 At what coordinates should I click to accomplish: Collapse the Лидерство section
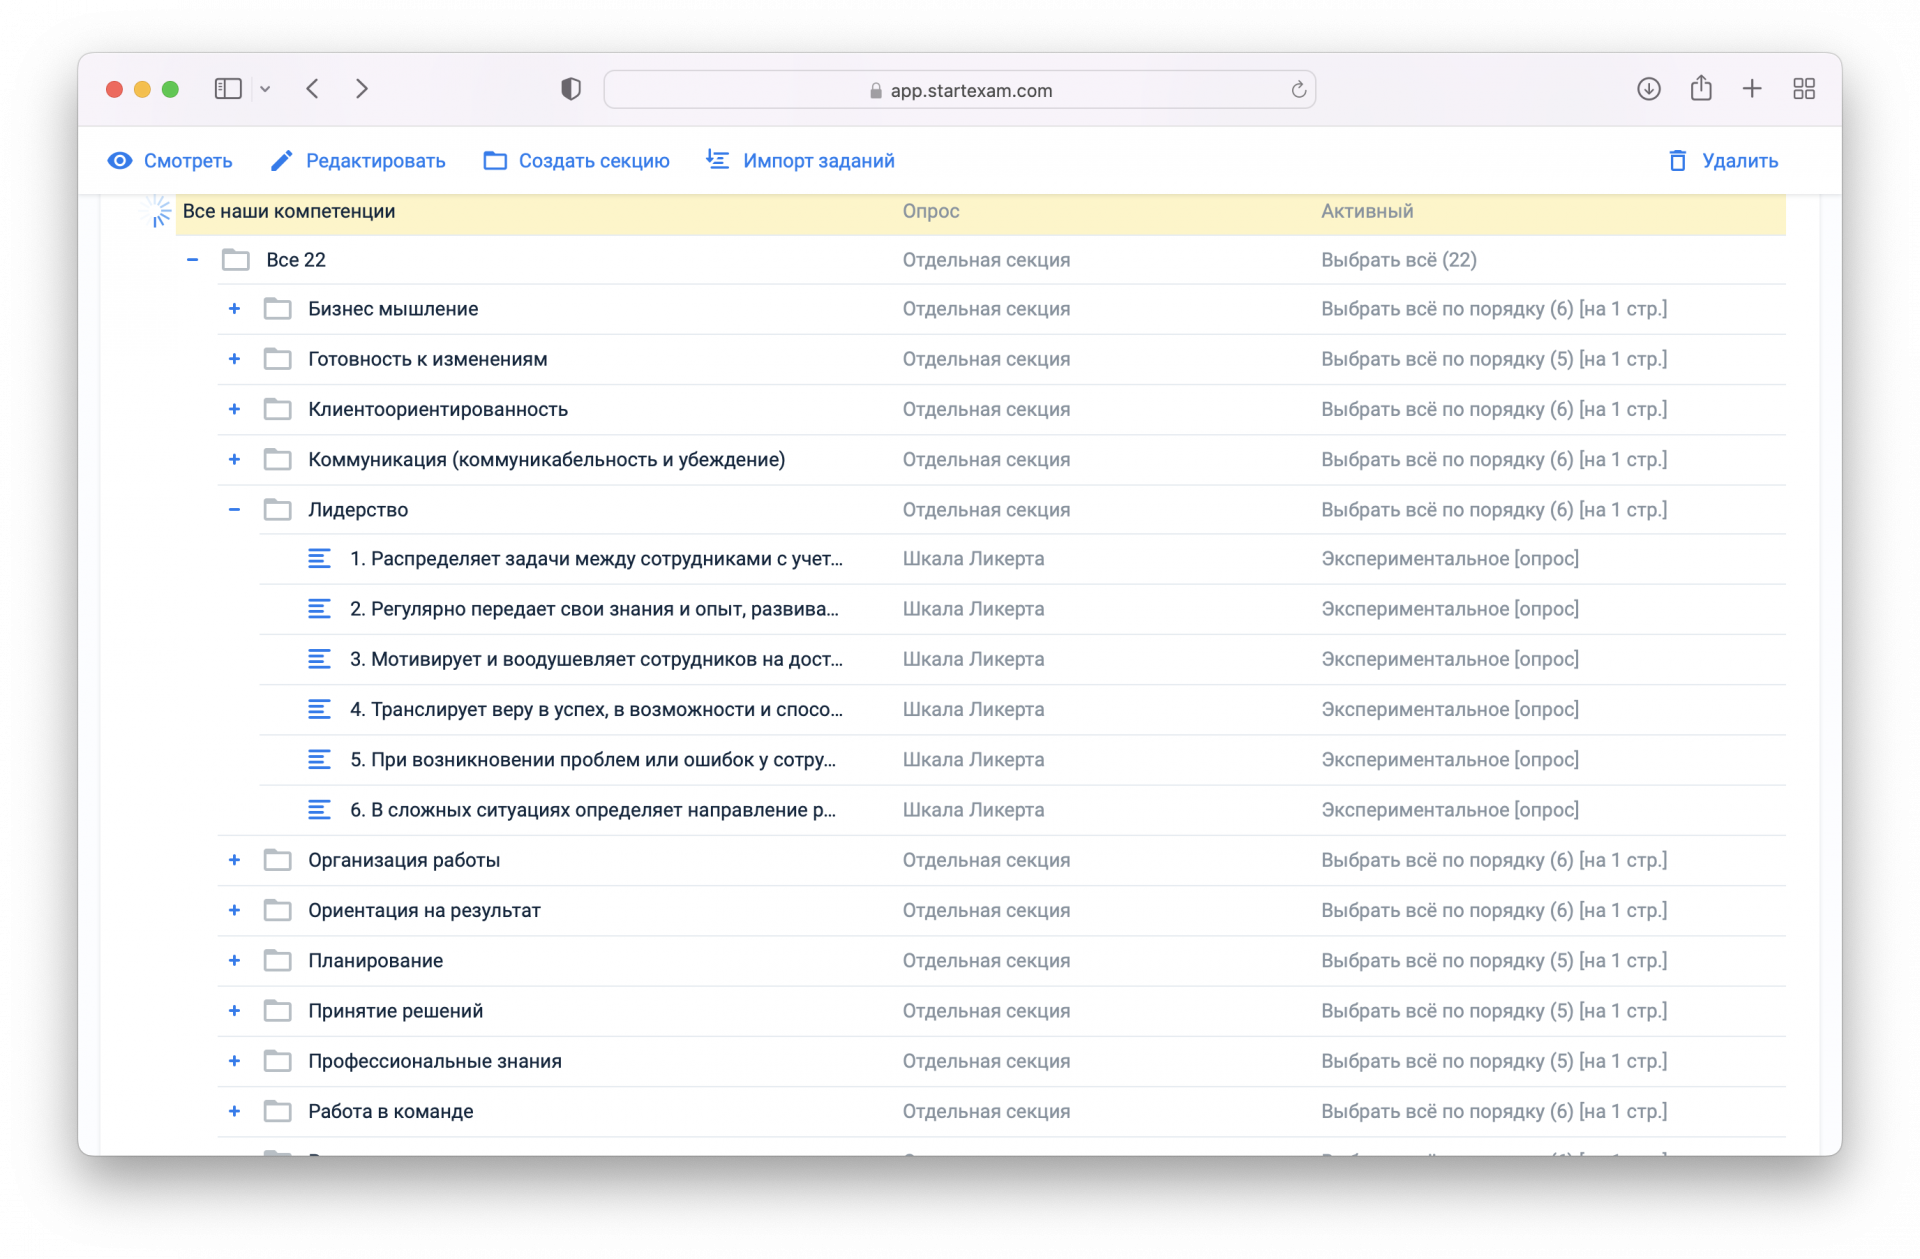click(234, 510)
